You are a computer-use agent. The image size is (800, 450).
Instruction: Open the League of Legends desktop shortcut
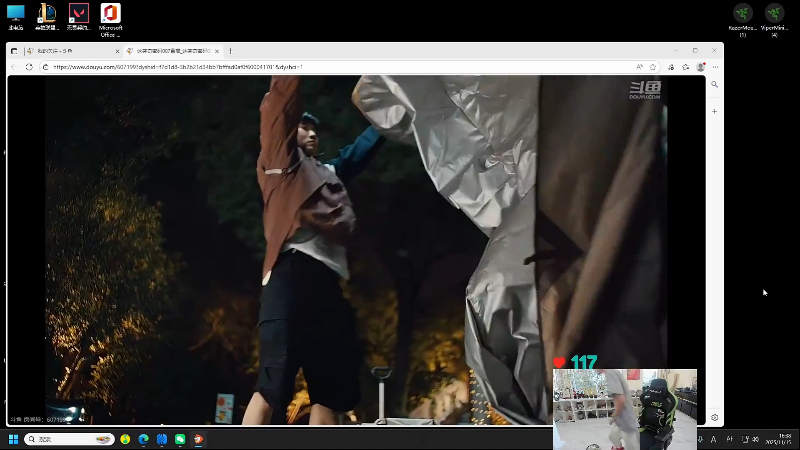[47, 17]
